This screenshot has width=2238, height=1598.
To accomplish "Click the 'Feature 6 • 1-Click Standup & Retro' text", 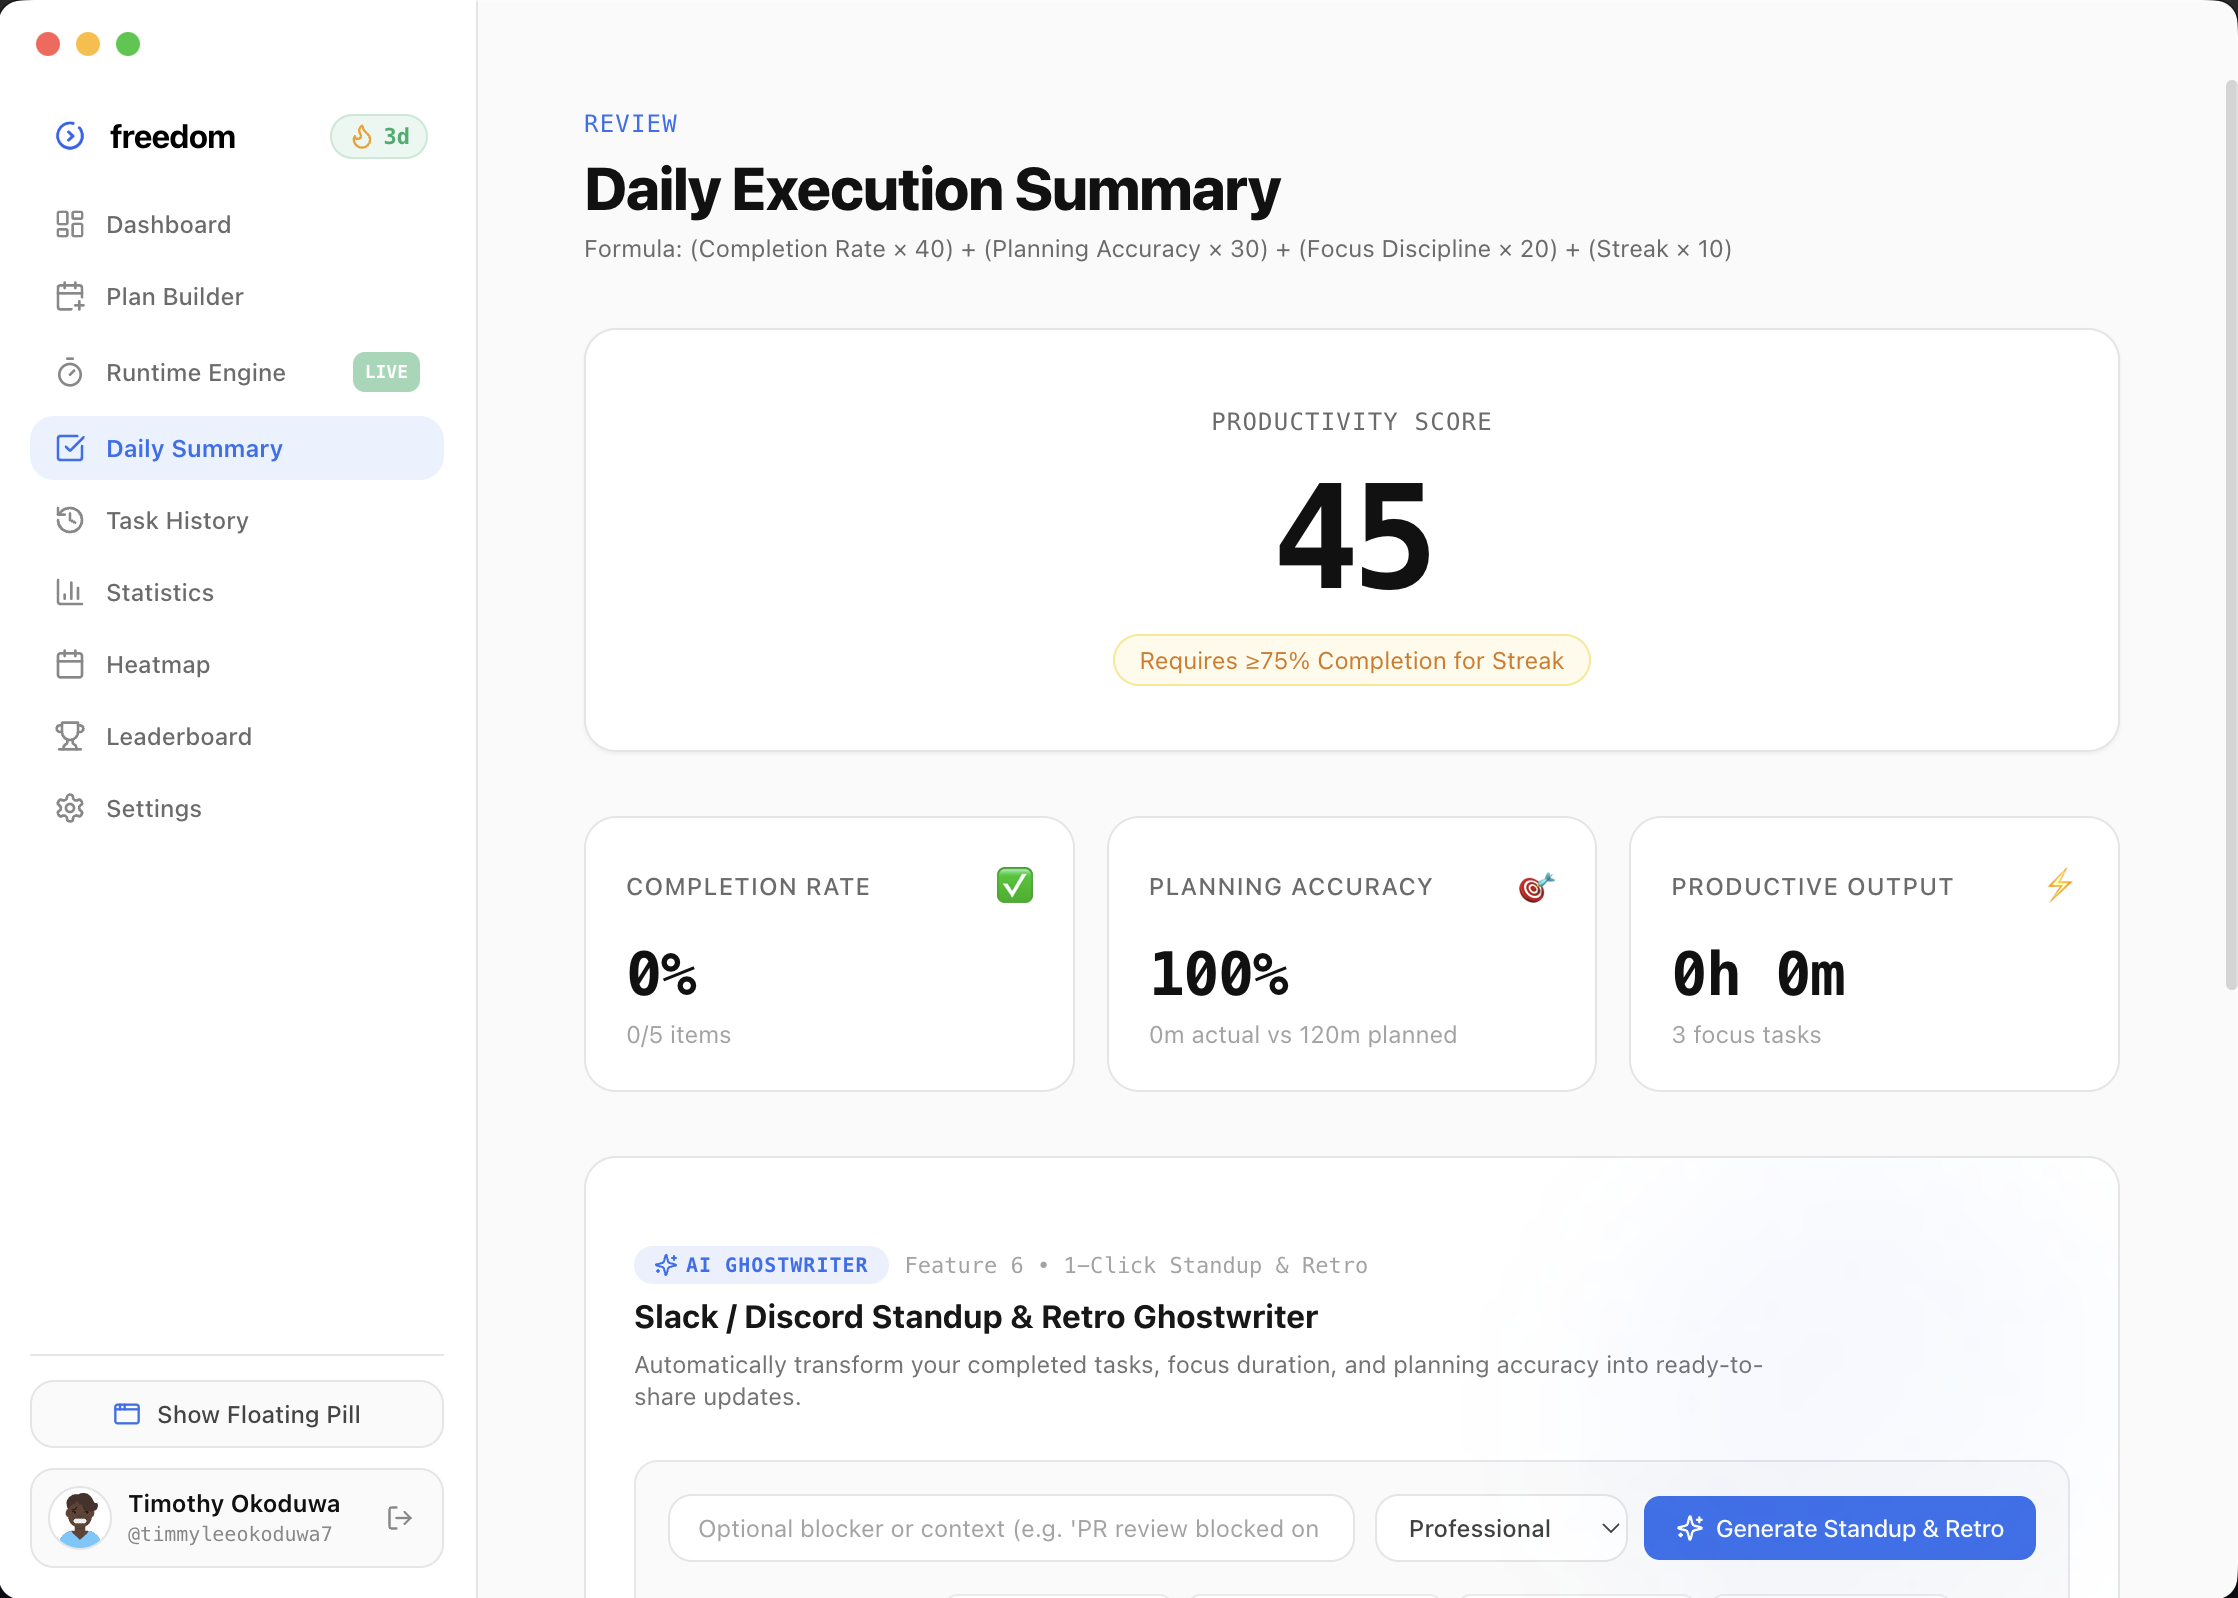I will point(1136,1265).
